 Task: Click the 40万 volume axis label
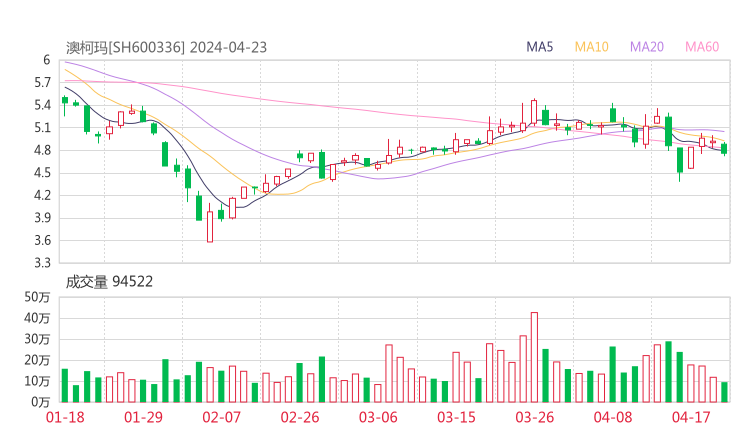point(37,318)
